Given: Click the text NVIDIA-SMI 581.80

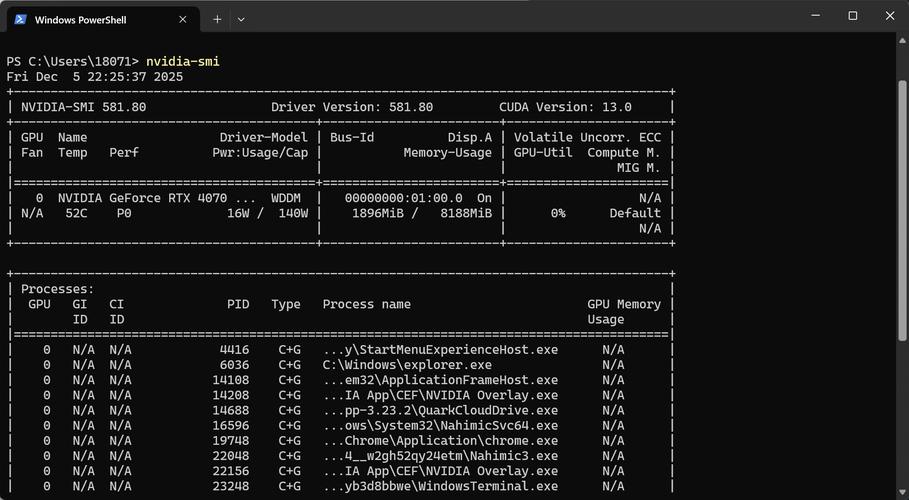Looking at the screenshot, I should [83, 107].
